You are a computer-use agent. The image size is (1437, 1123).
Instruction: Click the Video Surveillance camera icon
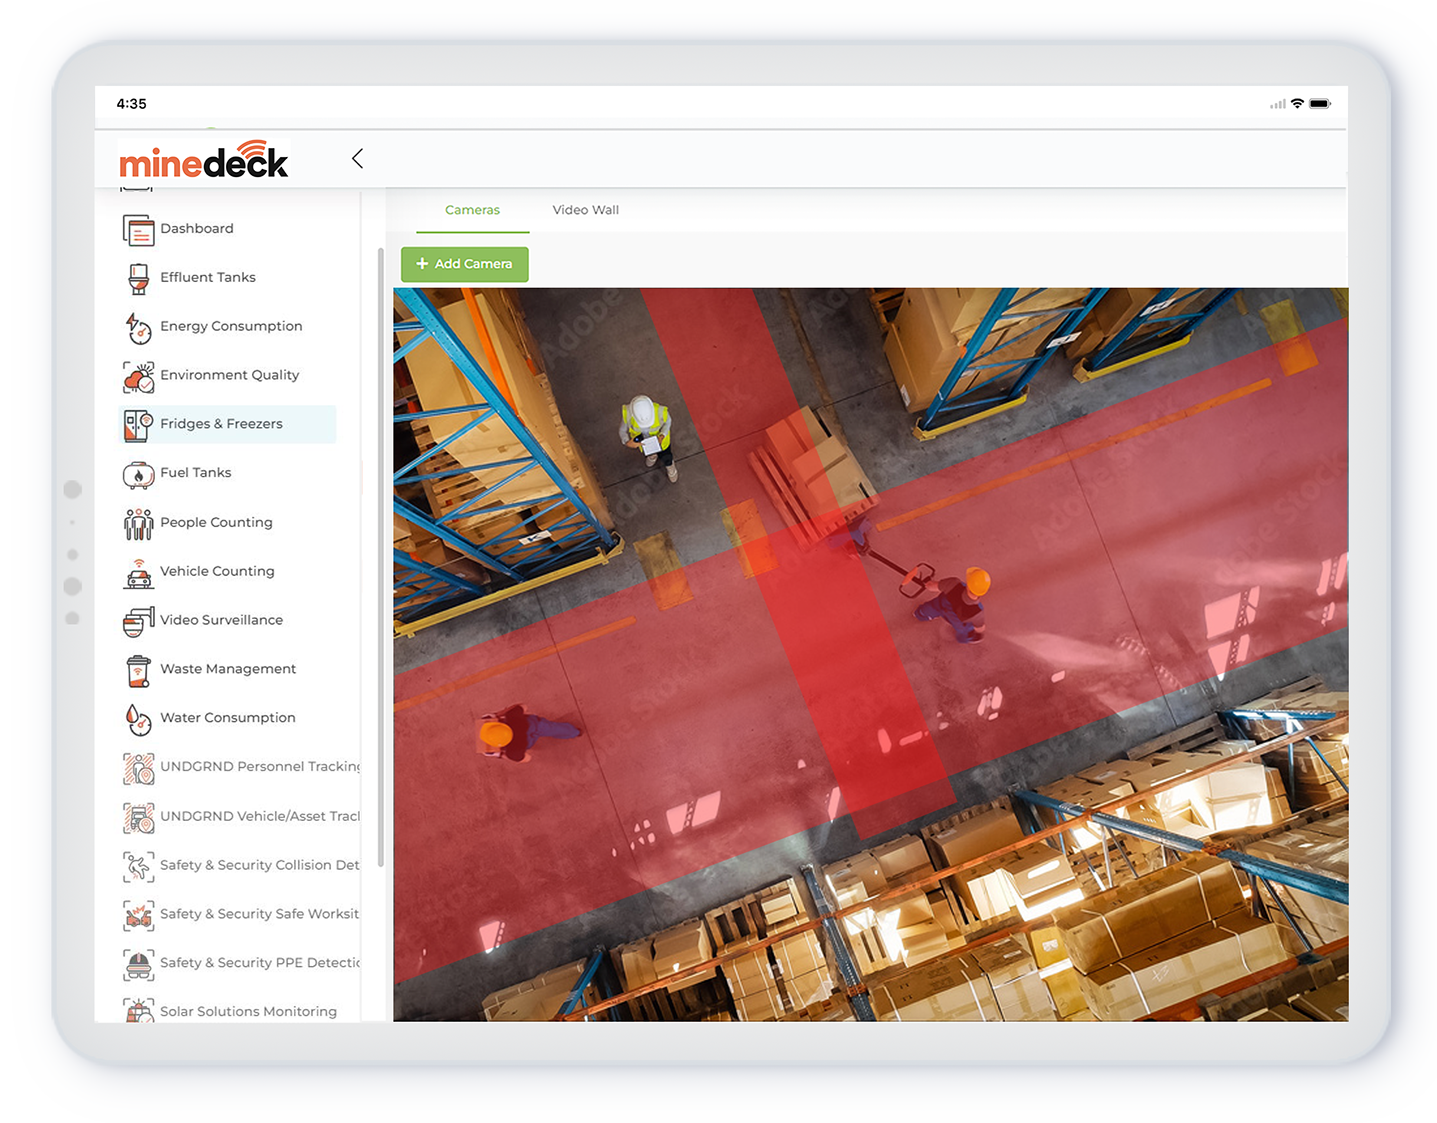138,621
